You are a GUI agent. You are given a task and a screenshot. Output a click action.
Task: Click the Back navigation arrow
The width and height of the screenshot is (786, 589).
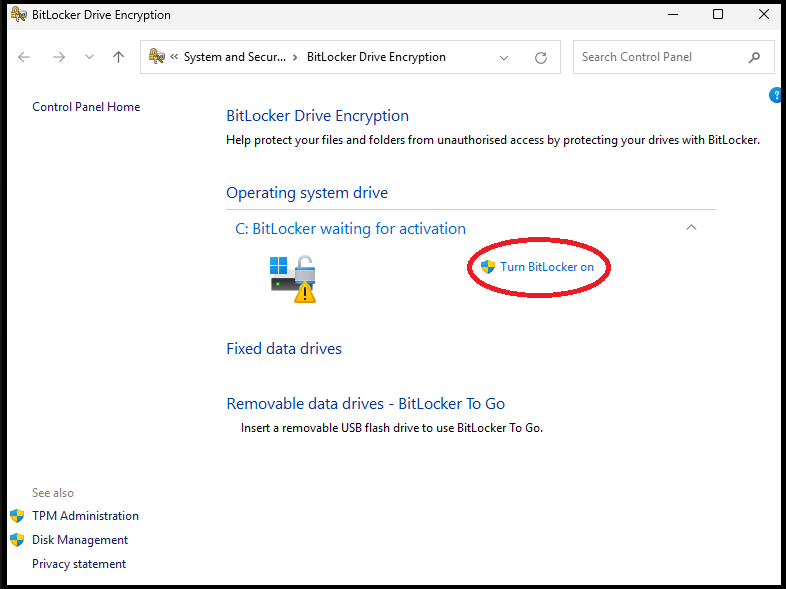pyautogui.click(x=25, y=57)
